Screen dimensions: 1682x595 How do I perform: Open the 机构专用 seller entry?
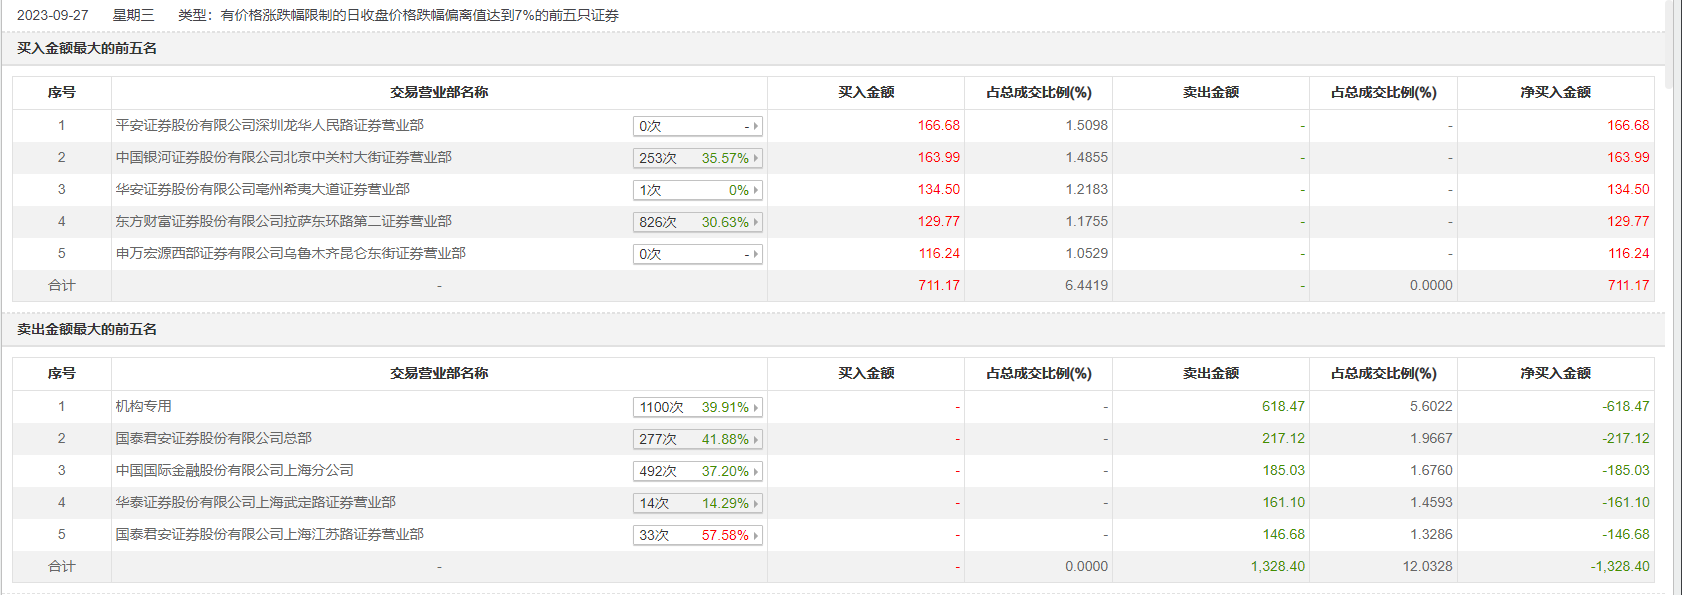tap(143, 407)
